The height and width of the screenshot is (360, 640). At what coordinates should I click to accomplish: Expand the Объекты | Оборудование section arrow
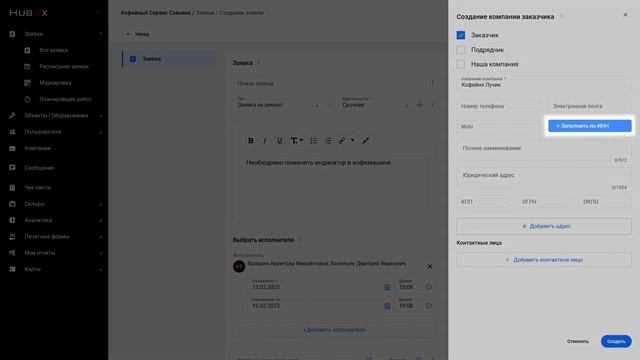pos(101,116)
